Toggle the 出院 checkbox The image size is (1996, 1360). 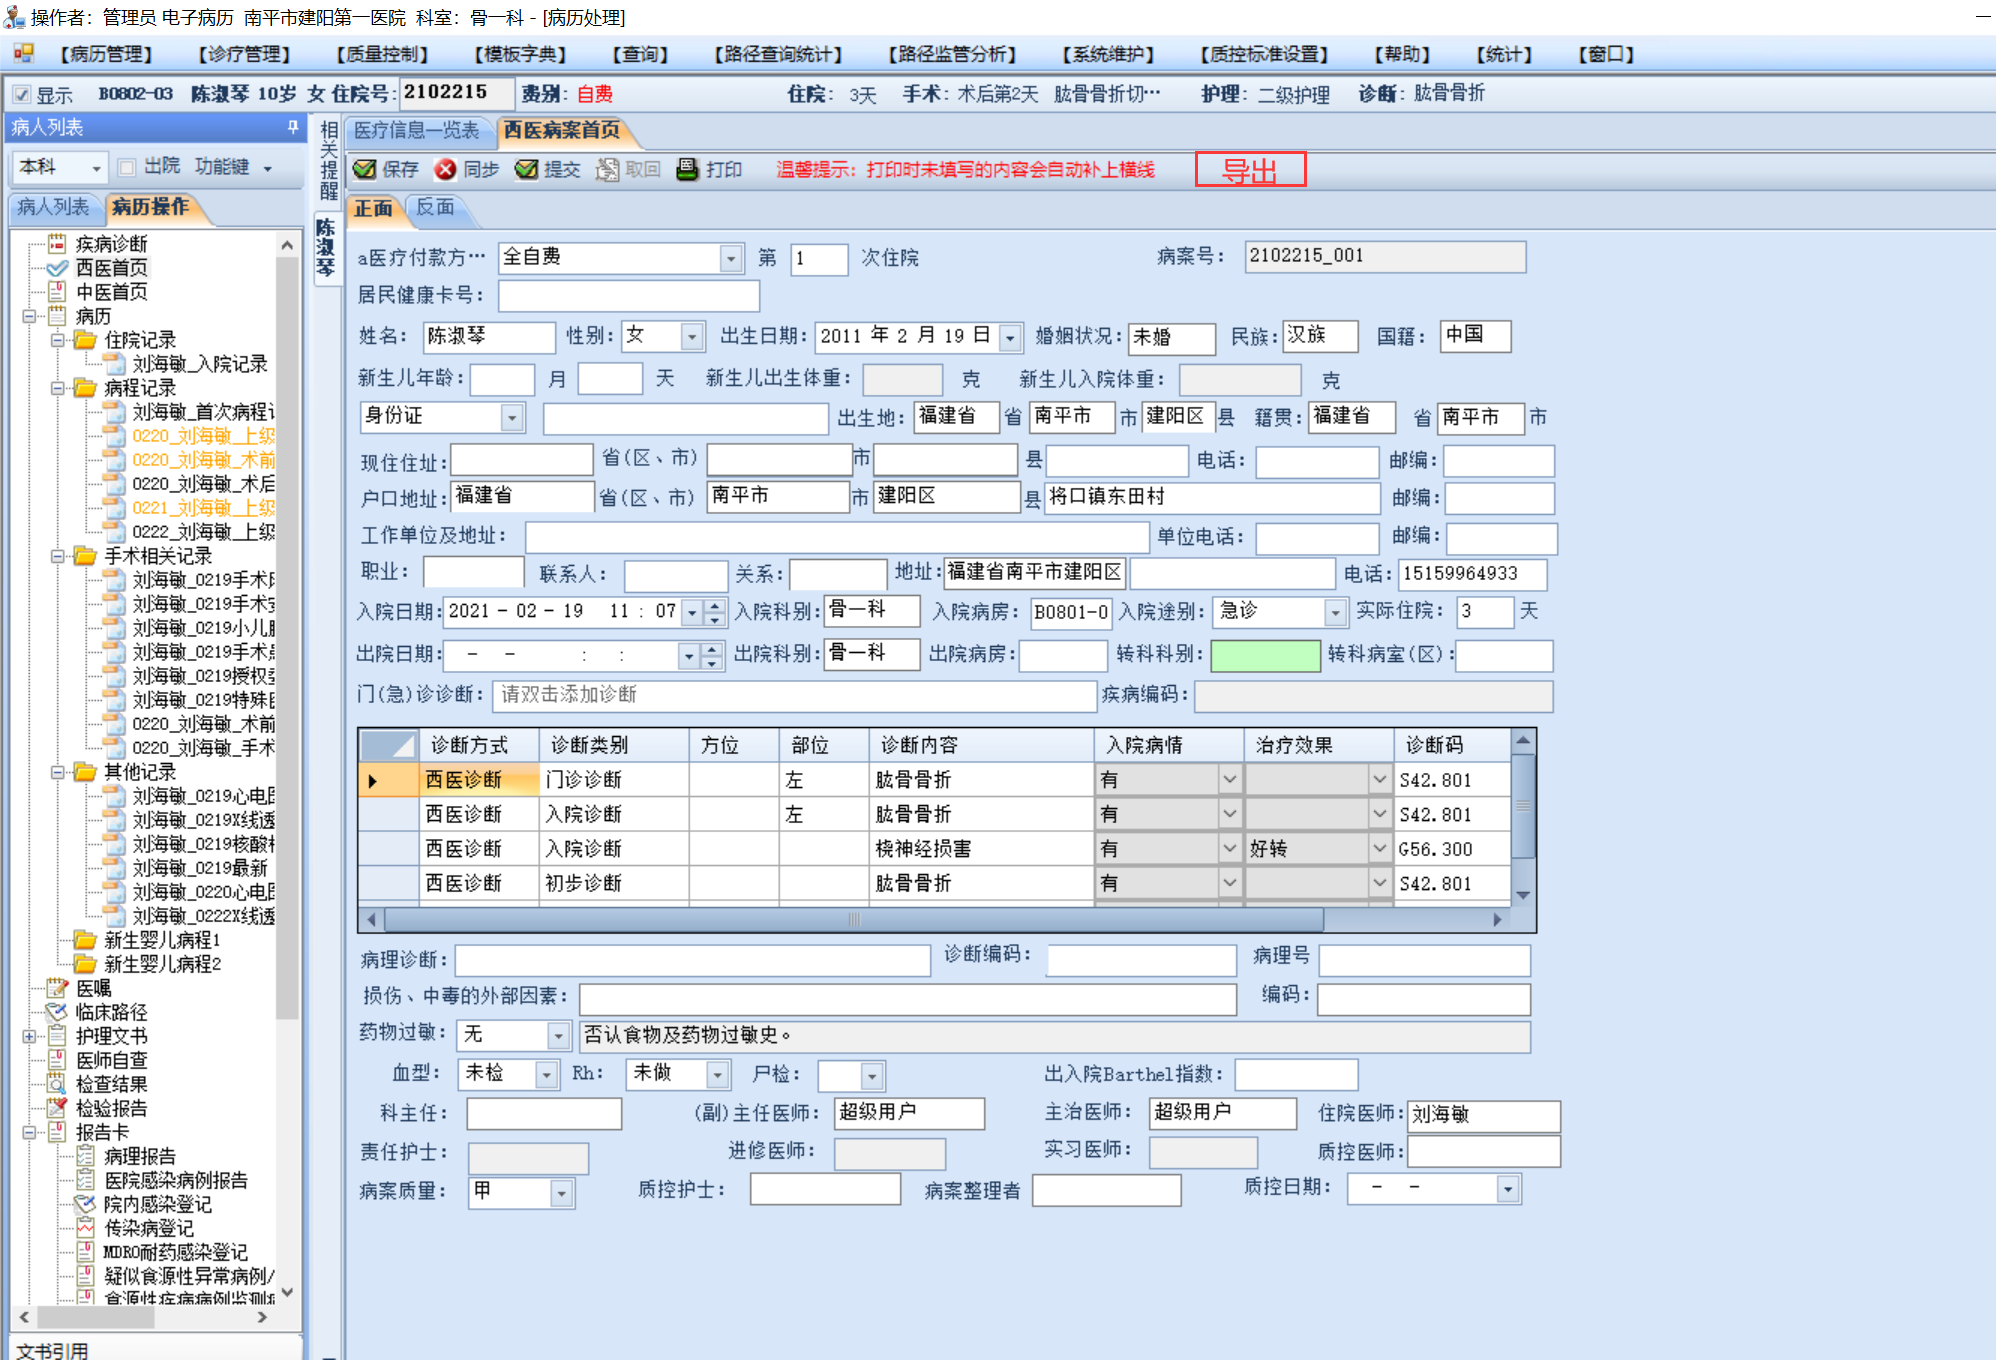[x=127, y=167]
